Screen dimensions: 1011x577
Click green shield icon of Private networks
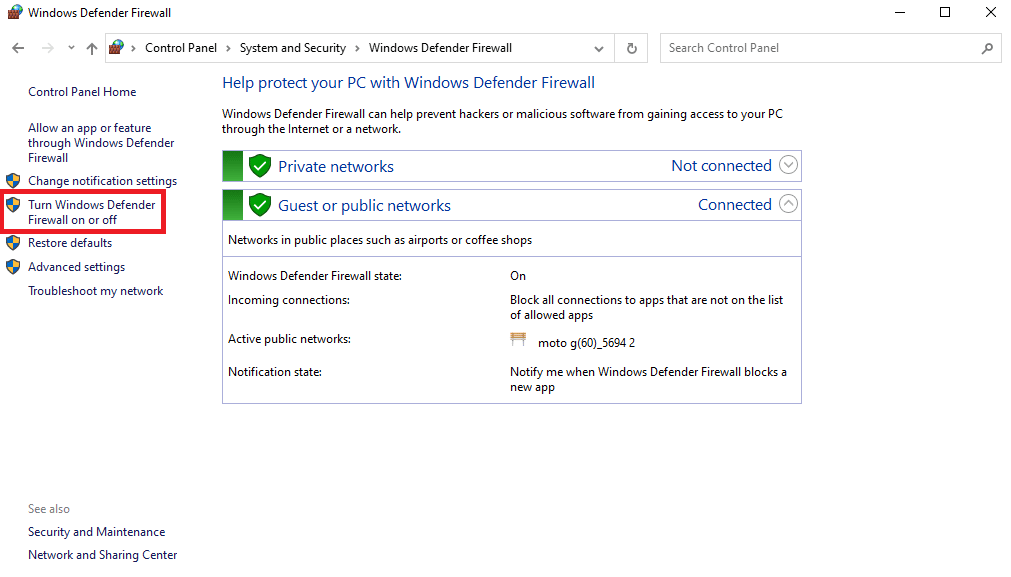pyautogui.click(x=260, y=166)
